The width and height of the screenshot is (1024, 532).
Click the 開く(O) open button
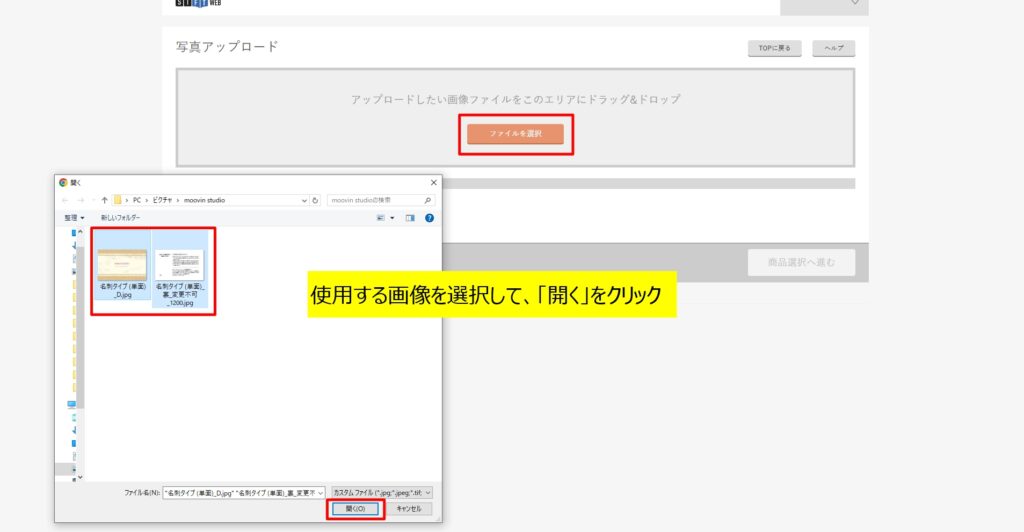(355, 509)
